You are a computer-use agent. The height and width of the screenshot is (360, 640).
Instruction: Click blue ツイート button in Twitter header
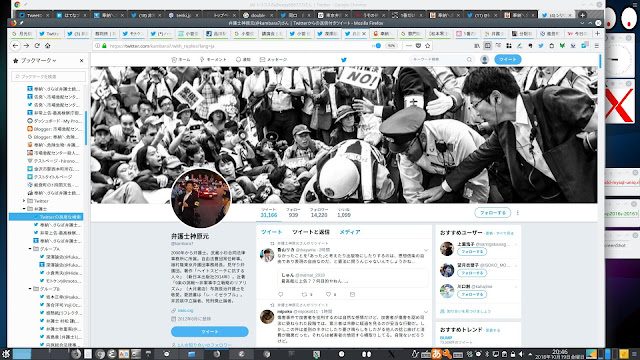coord(508,60)
